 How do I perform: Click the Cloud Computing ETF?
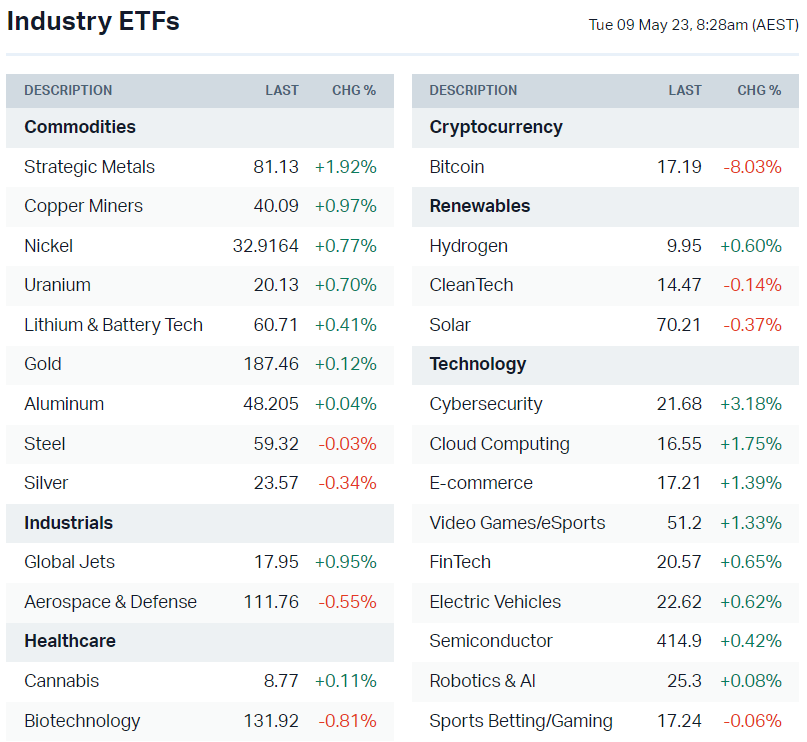[500, 444]
